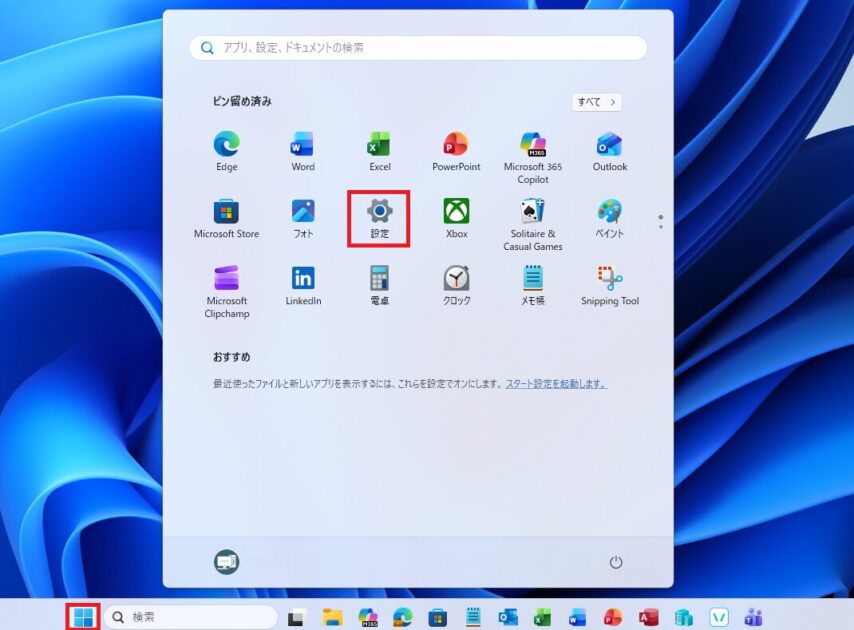854x630 pixels.
Task: Expand the すべて (All apps) list
Action: coord(597,102)
